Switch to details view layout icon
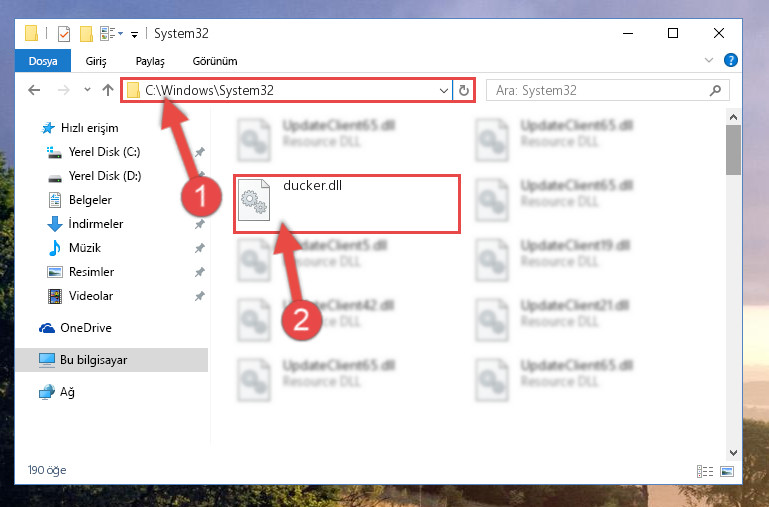 (x=705, y=471)
